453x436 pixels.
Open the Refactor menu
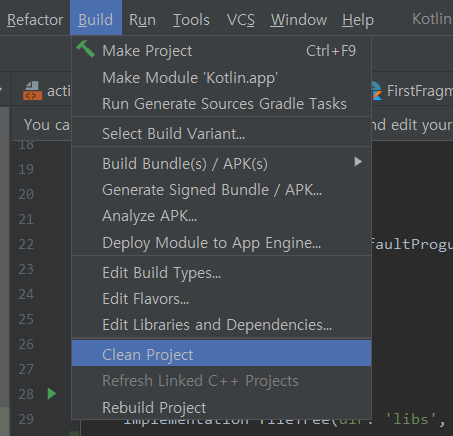click(35, 20)
